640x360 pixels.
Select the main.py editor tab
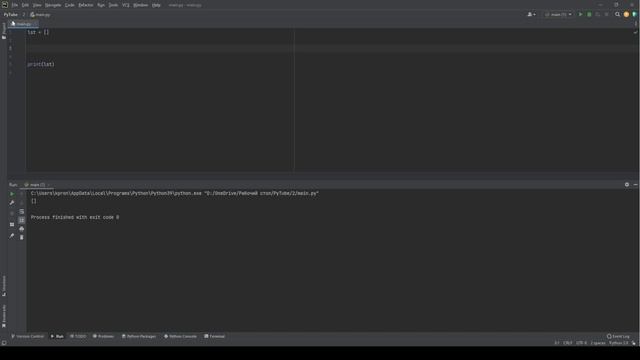[x=22, y=24]
